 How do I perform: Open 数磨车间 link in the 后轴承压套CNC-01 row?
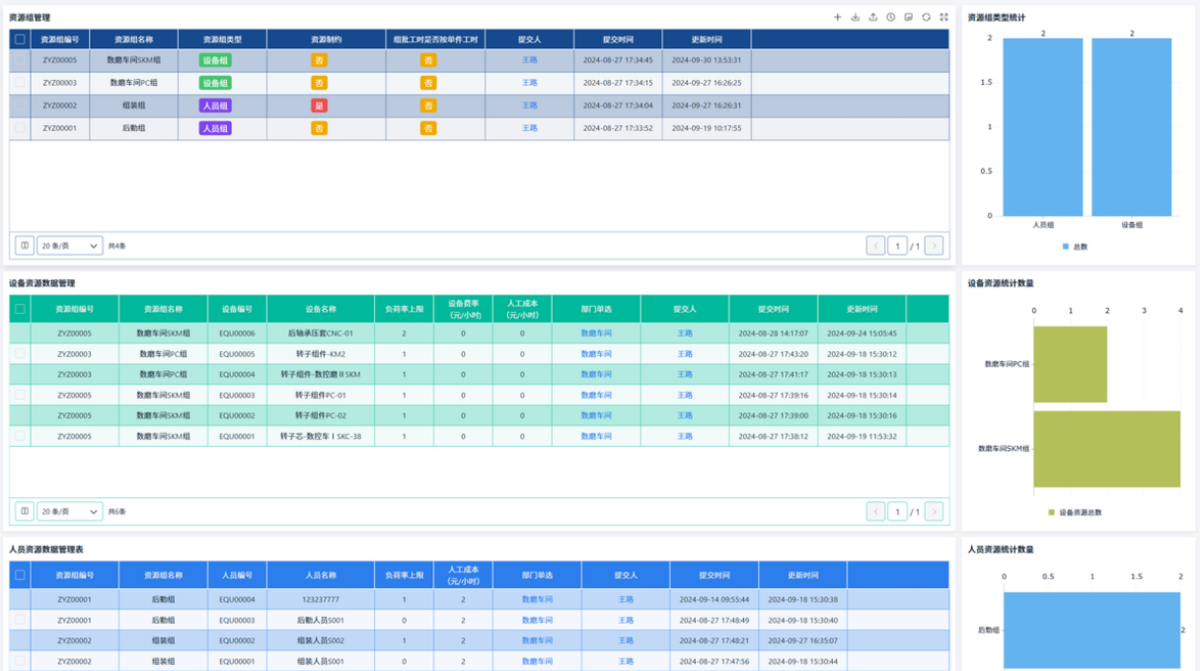click(596, 333)
